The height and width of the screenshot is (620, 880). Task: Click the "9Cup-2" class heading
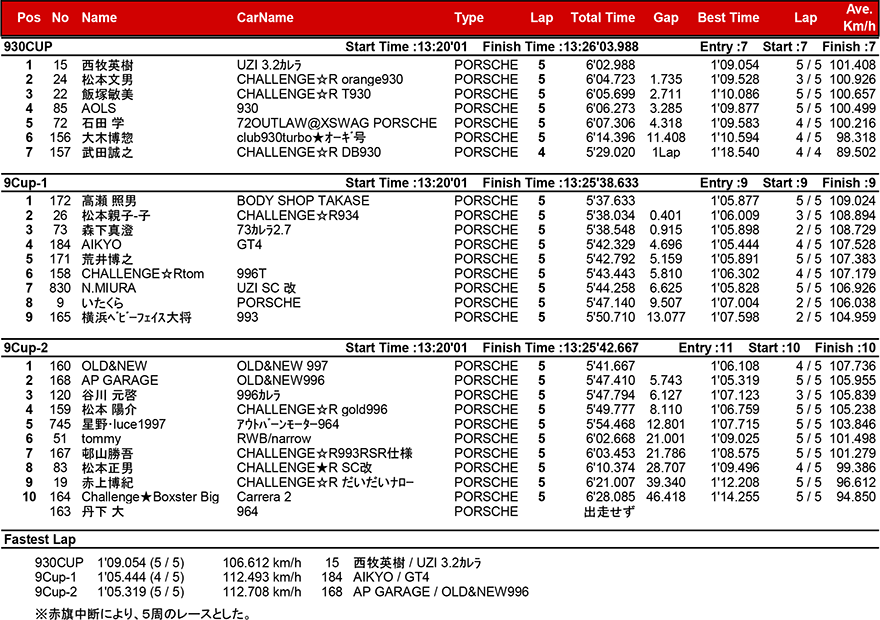(25, 348)
